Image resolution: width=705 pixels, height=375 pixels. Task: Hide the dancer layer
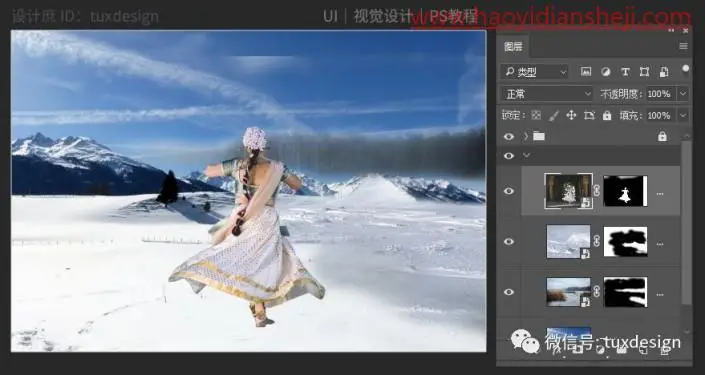509,191
